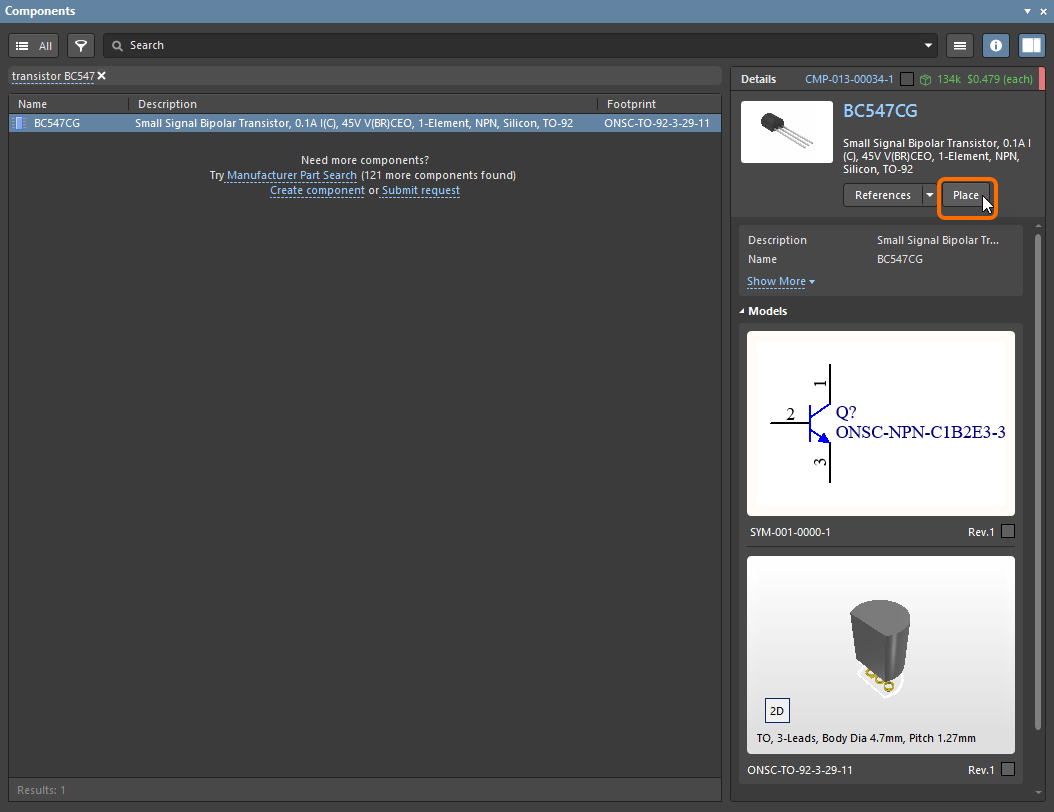Toggle the split panel layout icon
The height and width of the screenshot is (812, 1054).
point(1031,45)
